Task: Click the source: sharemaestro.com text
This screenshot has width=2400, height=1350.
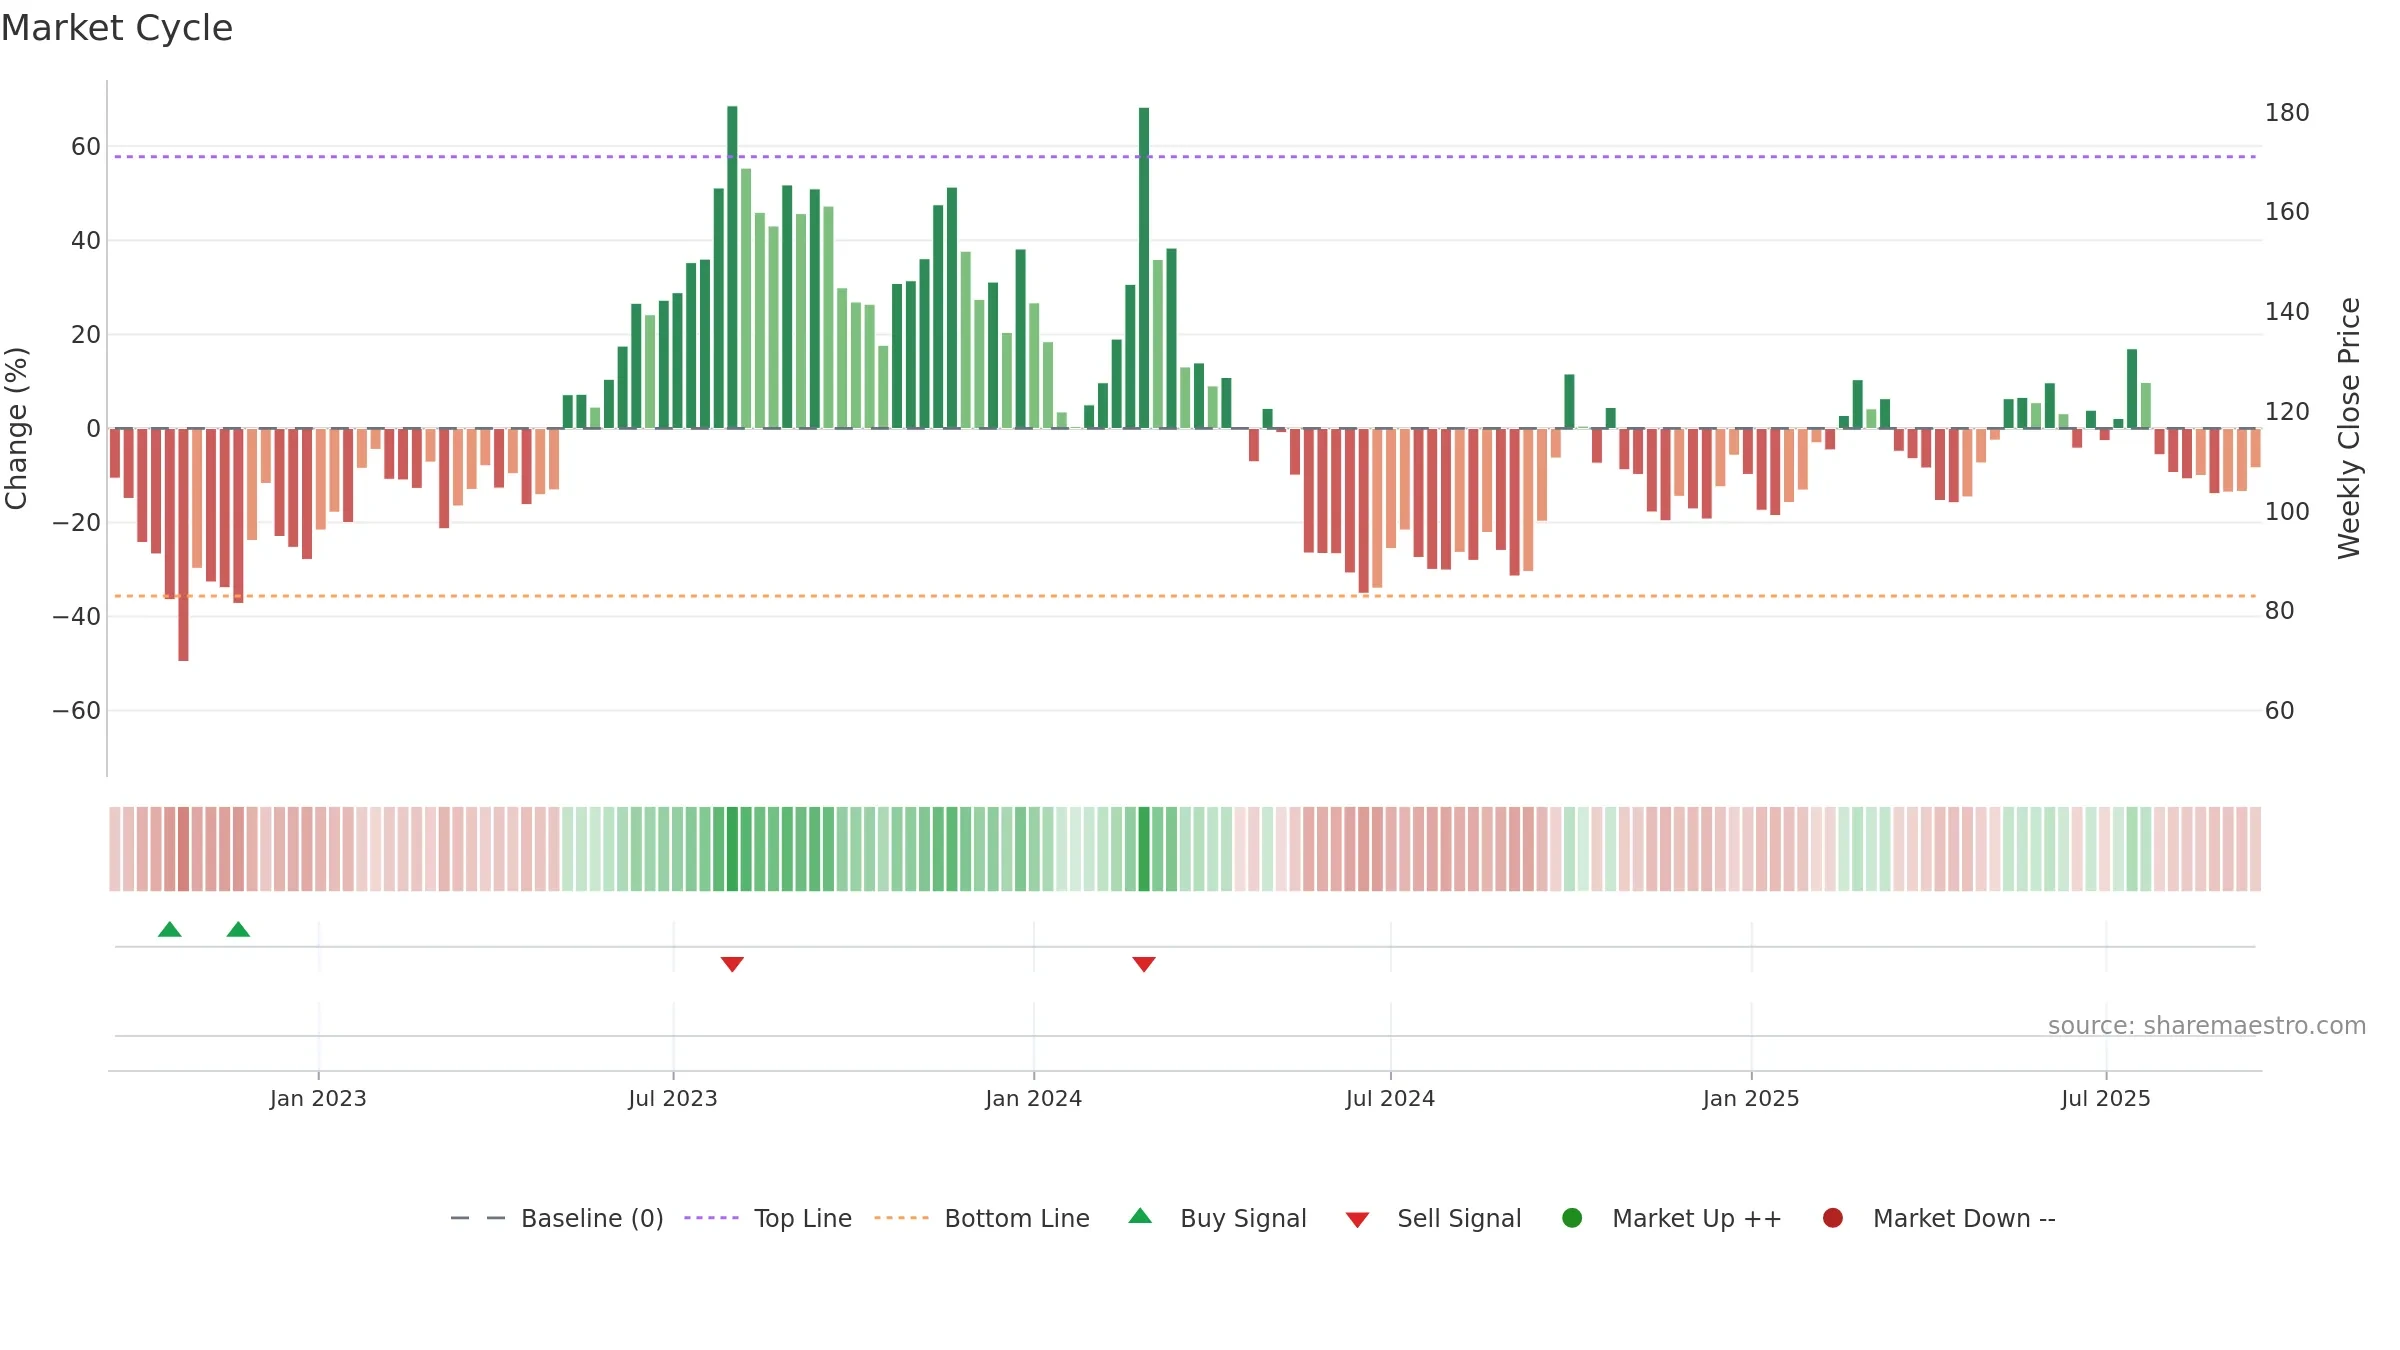Action: 2207,1026
